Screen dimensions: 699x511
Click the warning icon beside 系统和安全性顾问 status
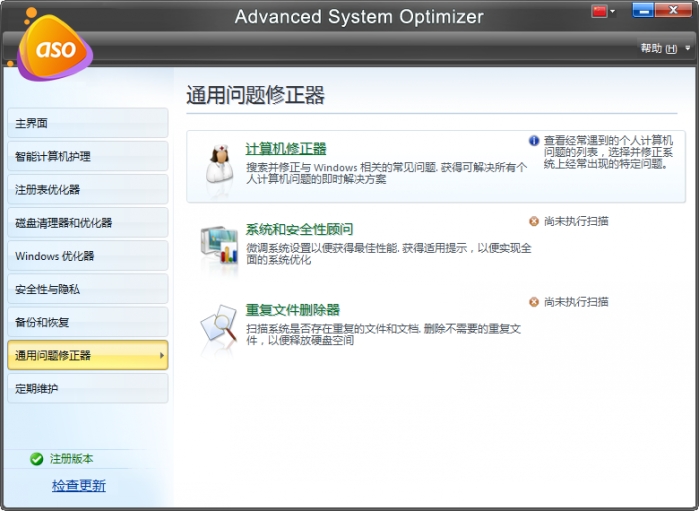534,221
